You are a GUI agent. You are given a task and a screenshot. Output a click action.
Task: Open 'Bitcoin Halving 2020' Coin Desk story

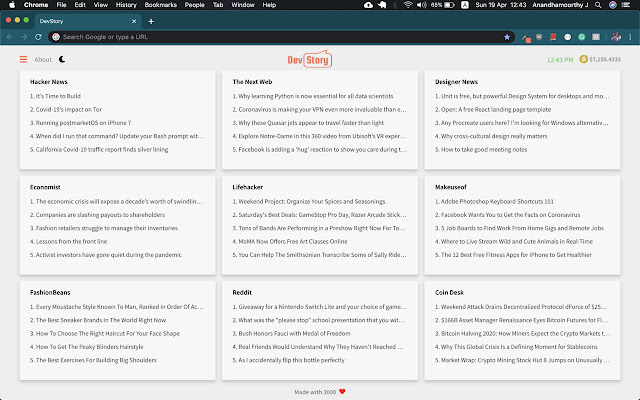[522, 333]
